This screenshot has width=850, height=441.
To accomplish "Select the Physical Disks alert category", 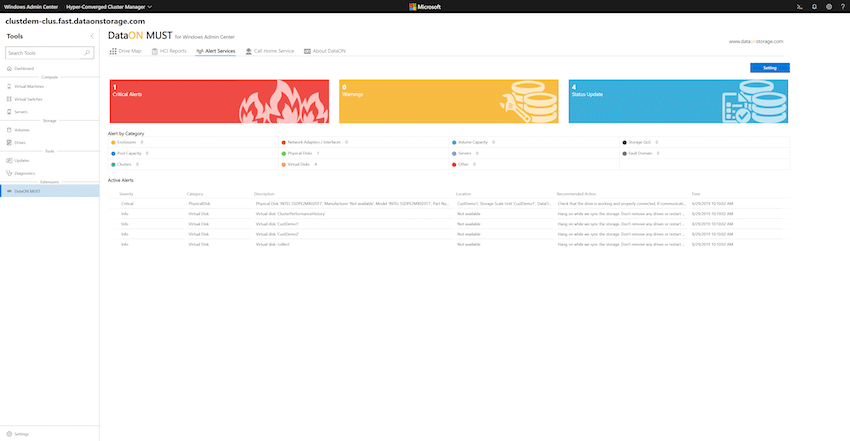I will pyautogui.click(x=299, y=153).
